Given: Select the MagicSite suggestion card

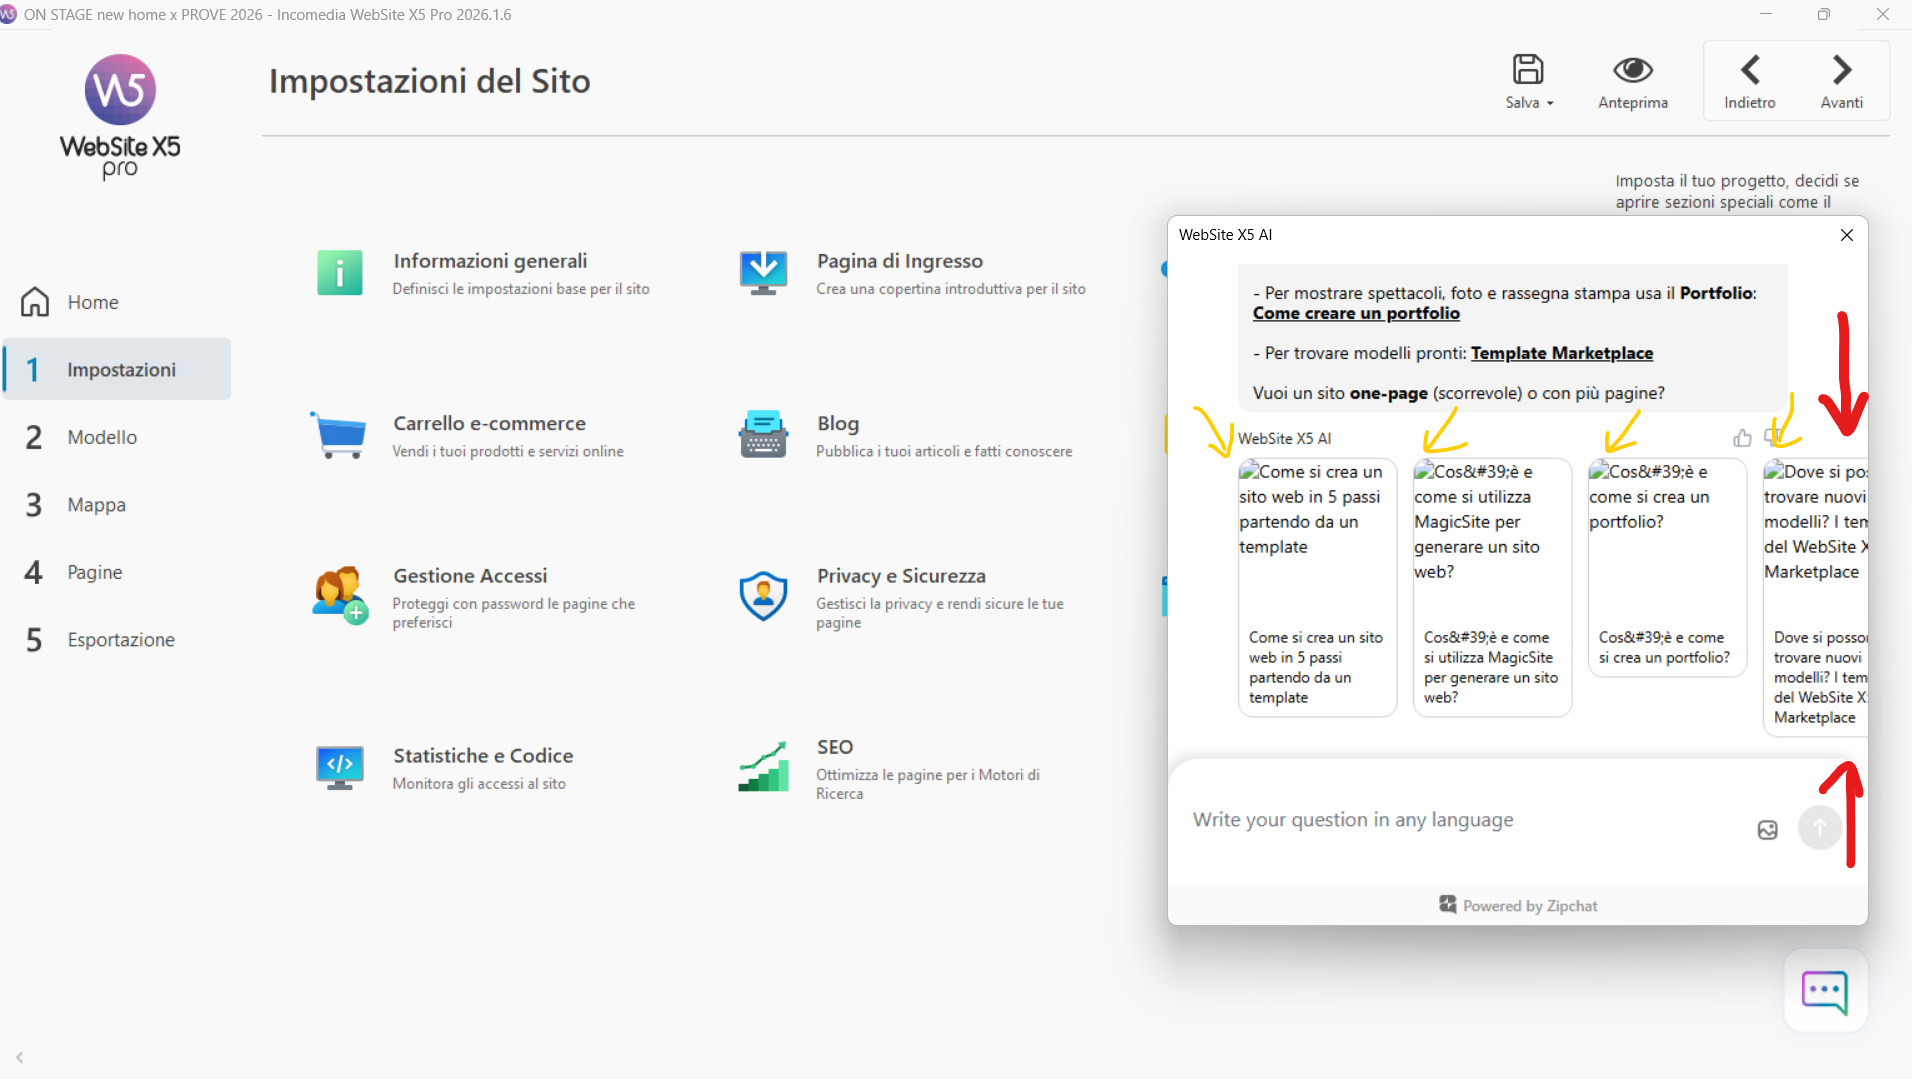Looking at the screenshot, I should [x=1491, y=587].
